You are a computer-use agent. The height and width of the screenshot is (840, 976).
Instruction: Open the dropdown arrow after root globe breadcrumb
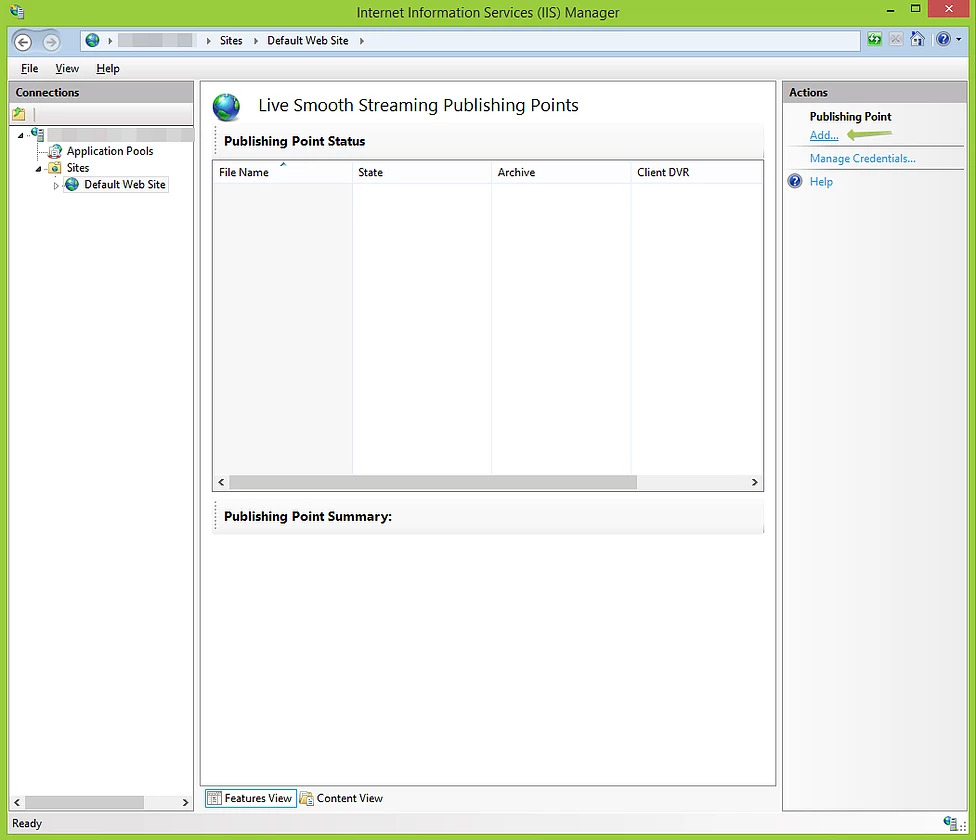pyautogui.click(x=110, y=41)
